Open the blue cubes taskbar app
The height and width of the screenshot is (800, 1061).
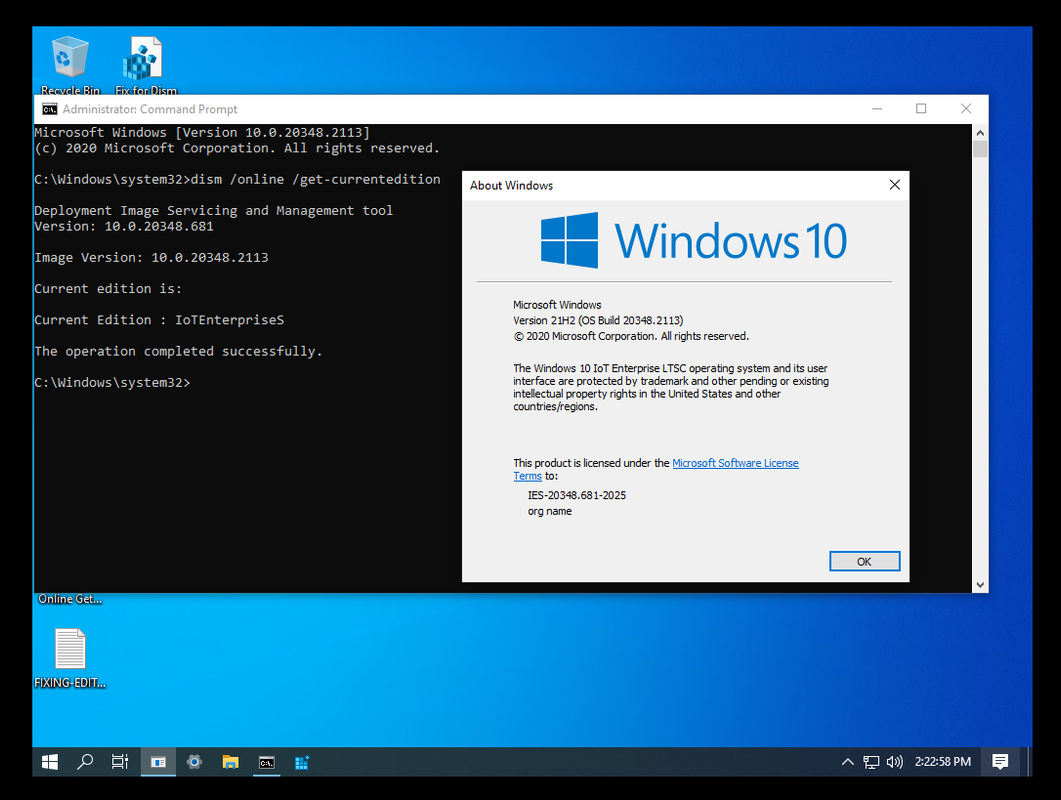(x=302, y=762)
